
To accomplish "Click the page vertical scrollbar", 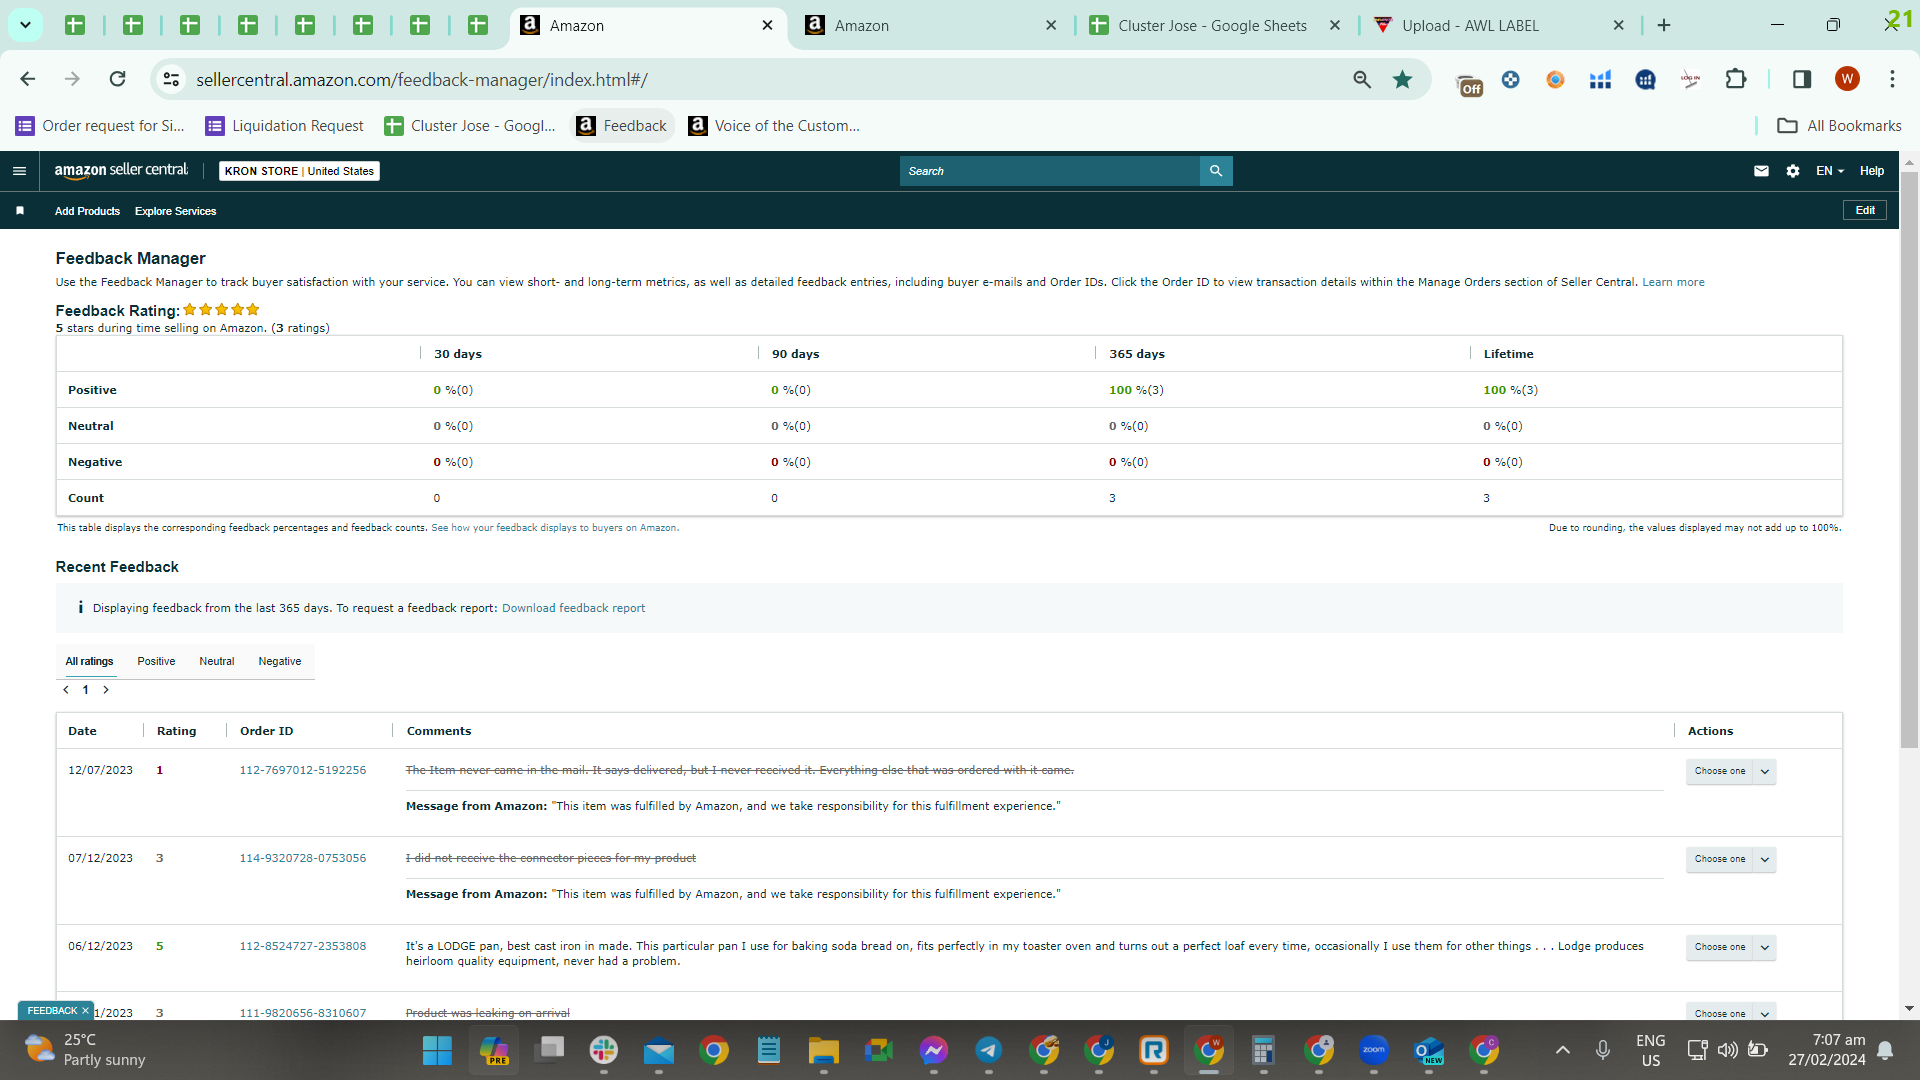I will point(1909,460).
